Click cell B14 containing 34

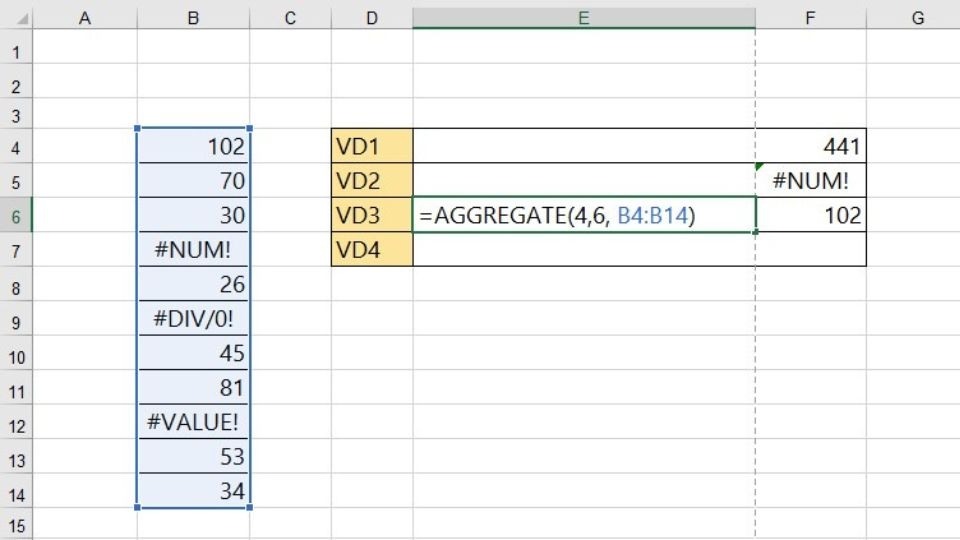[x=193, y=491]
